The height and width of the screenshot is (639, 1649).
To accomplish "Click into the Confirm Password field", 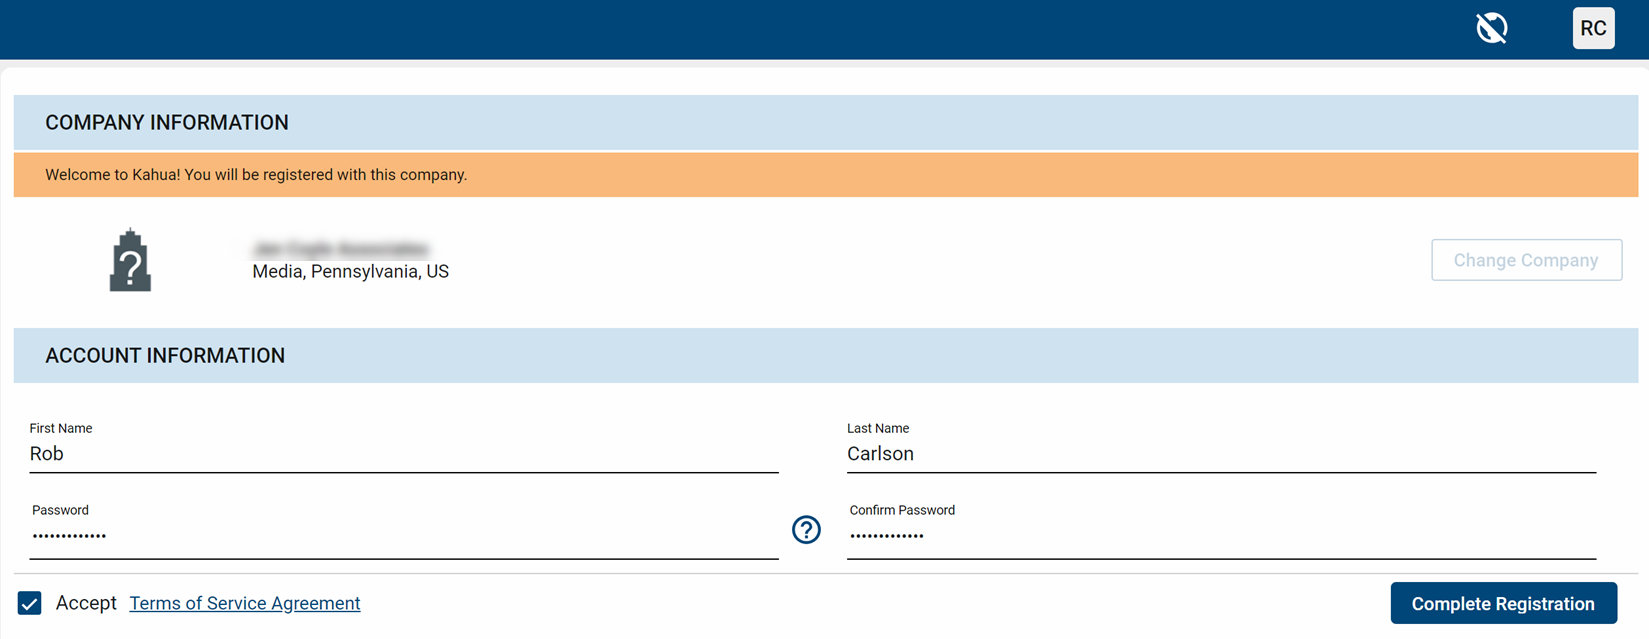I will 1220,536.
